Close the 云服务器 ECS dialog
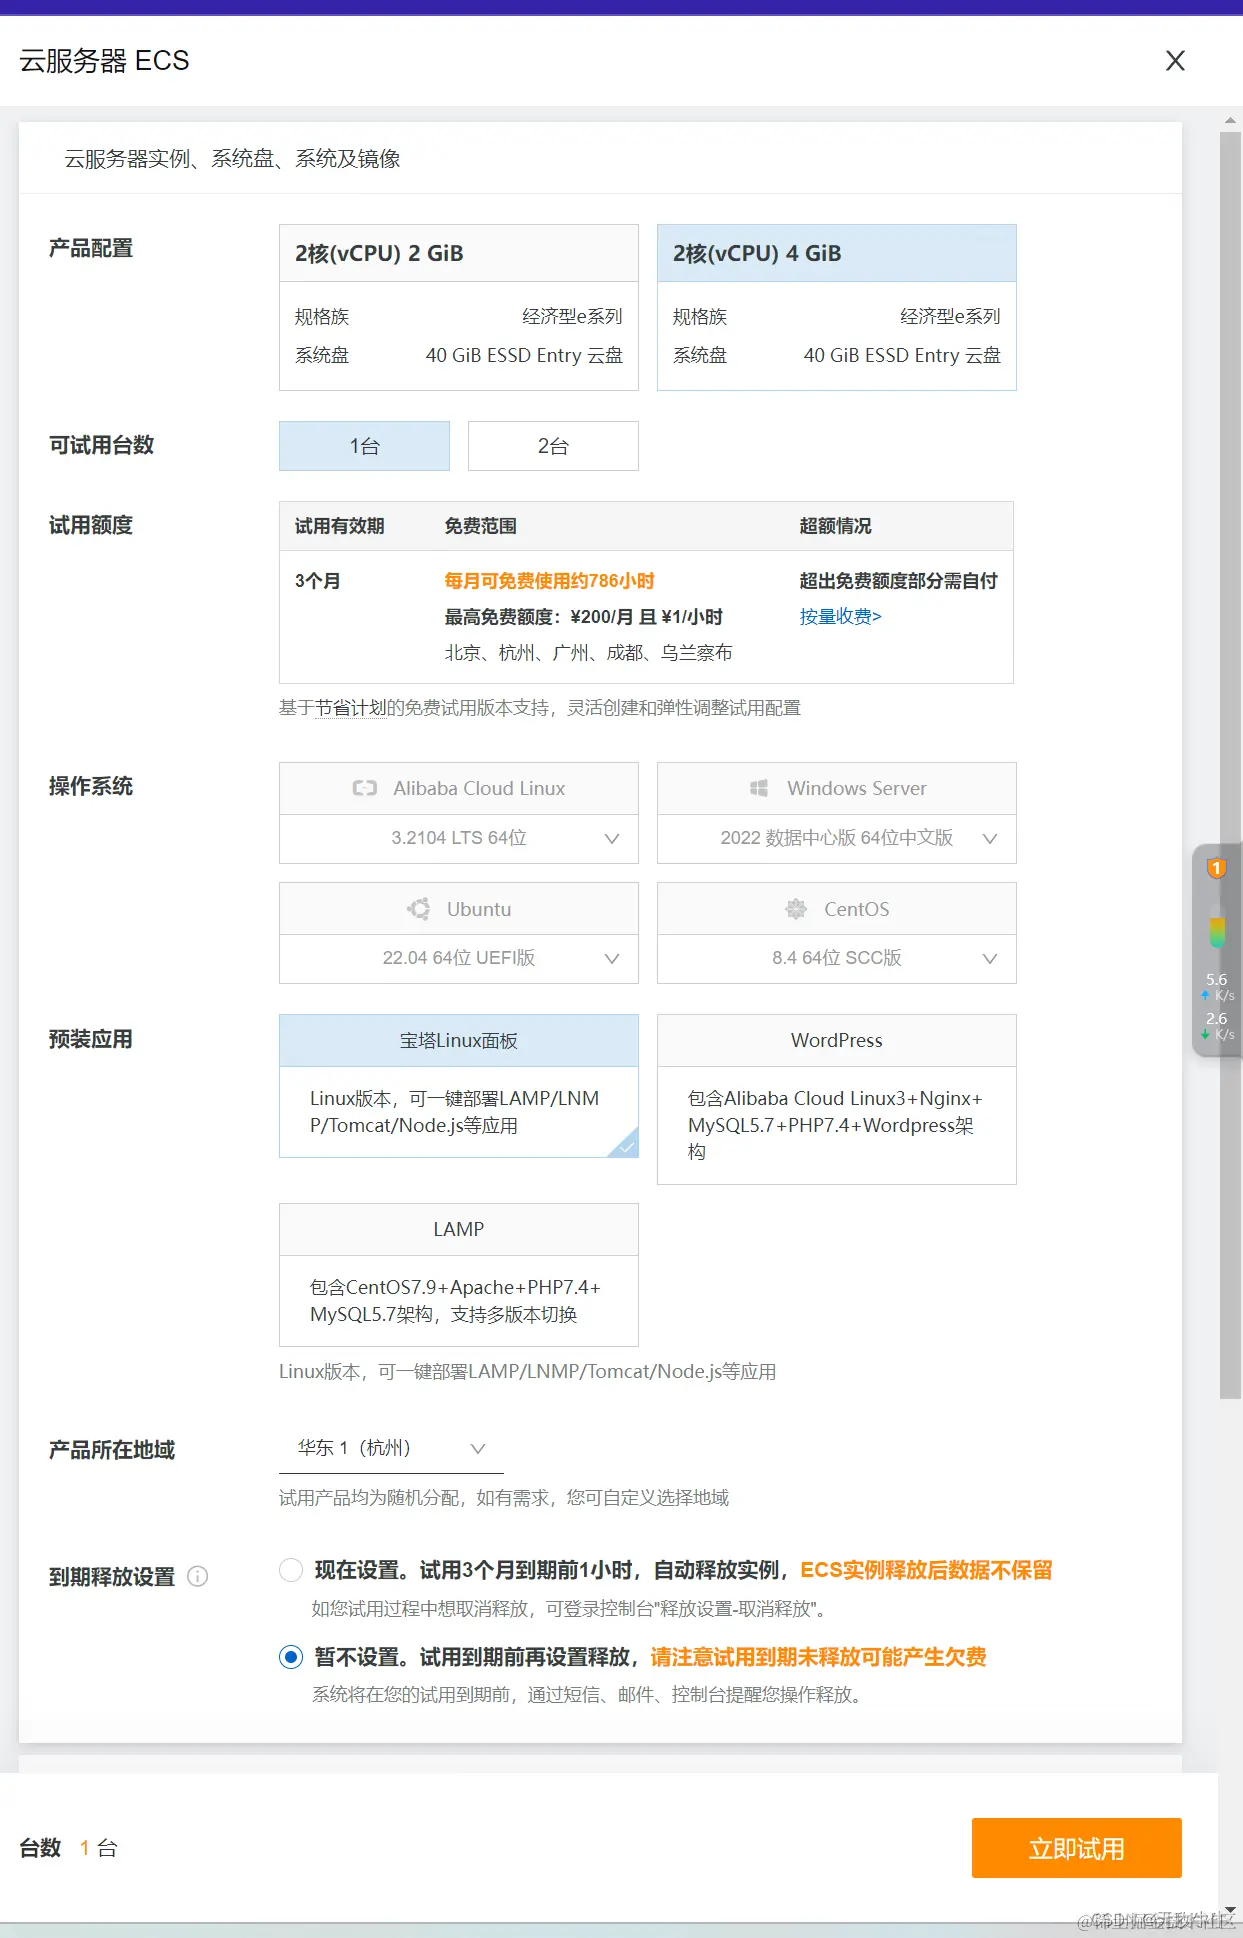The image size is (1243, 1938). [1175, 61]
